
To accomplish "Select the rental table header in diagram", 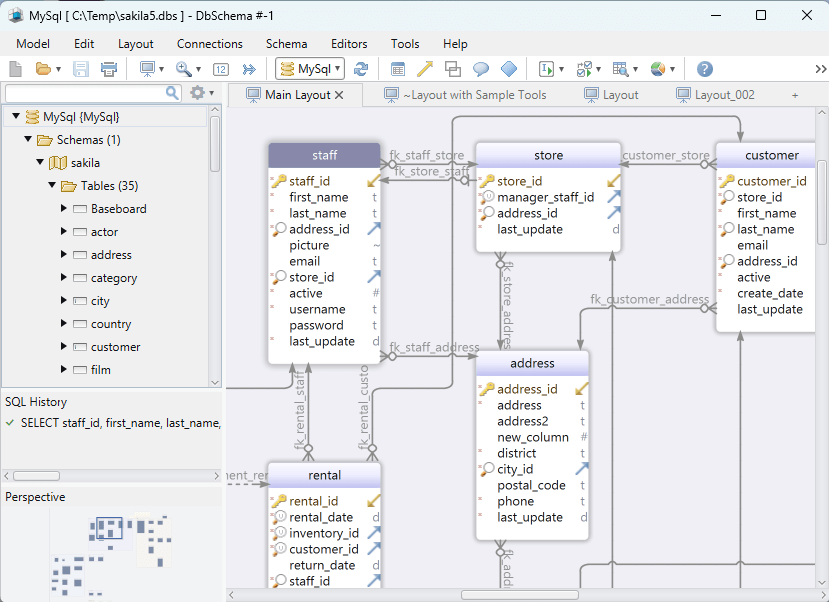I will click(x=324, y=475).
